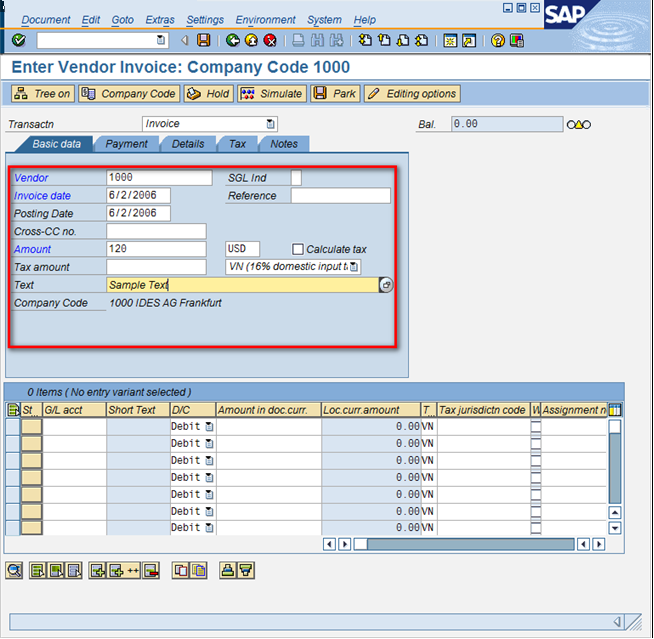Click the Reference input field
Screen dimensions: 654x639
[x=340, y=196]
